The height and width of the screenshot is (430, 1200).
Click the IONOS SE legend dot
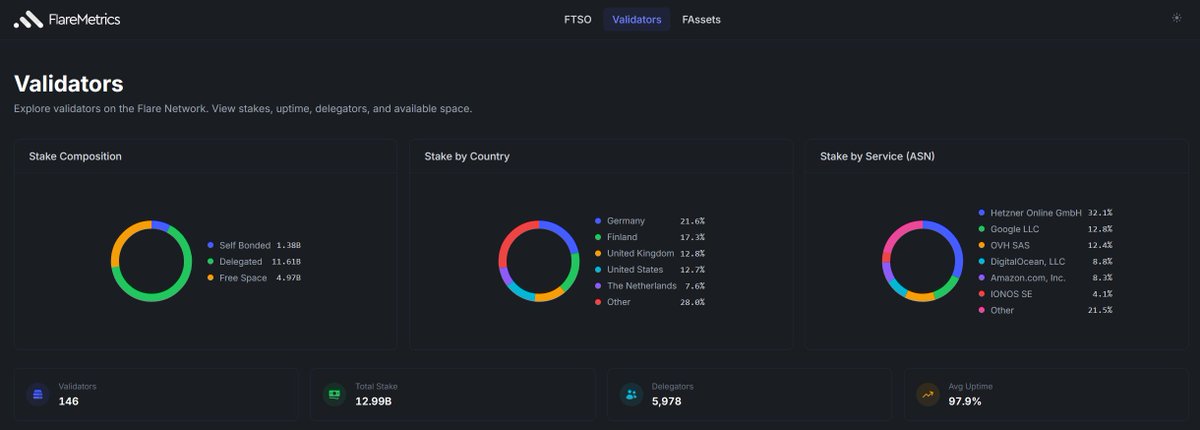(982, 294)
